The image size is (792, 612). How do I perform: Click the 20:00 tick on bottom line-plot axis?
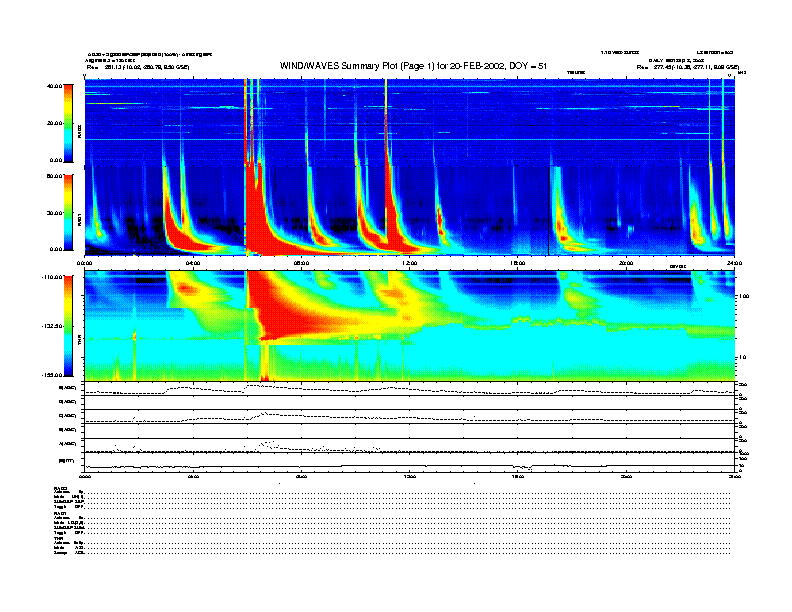click(x=626, y=476)
